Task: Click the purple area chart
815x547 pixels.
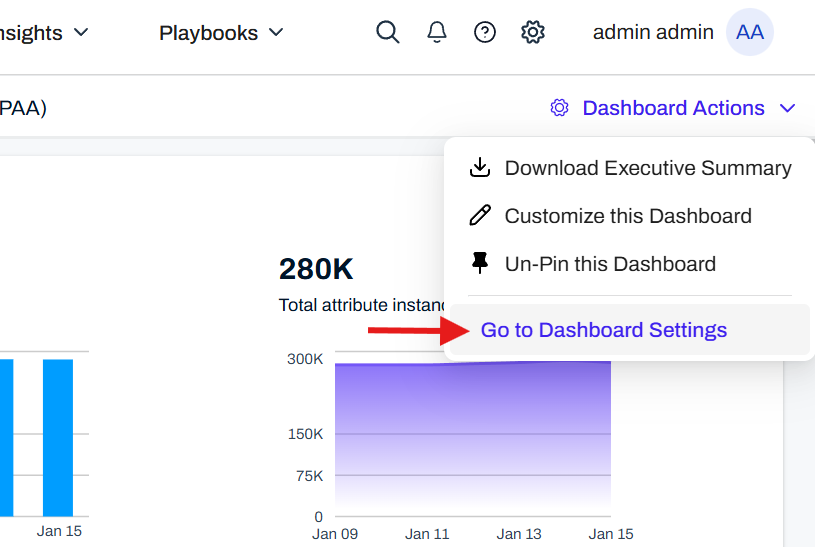Action: click(x=472, y=440)
